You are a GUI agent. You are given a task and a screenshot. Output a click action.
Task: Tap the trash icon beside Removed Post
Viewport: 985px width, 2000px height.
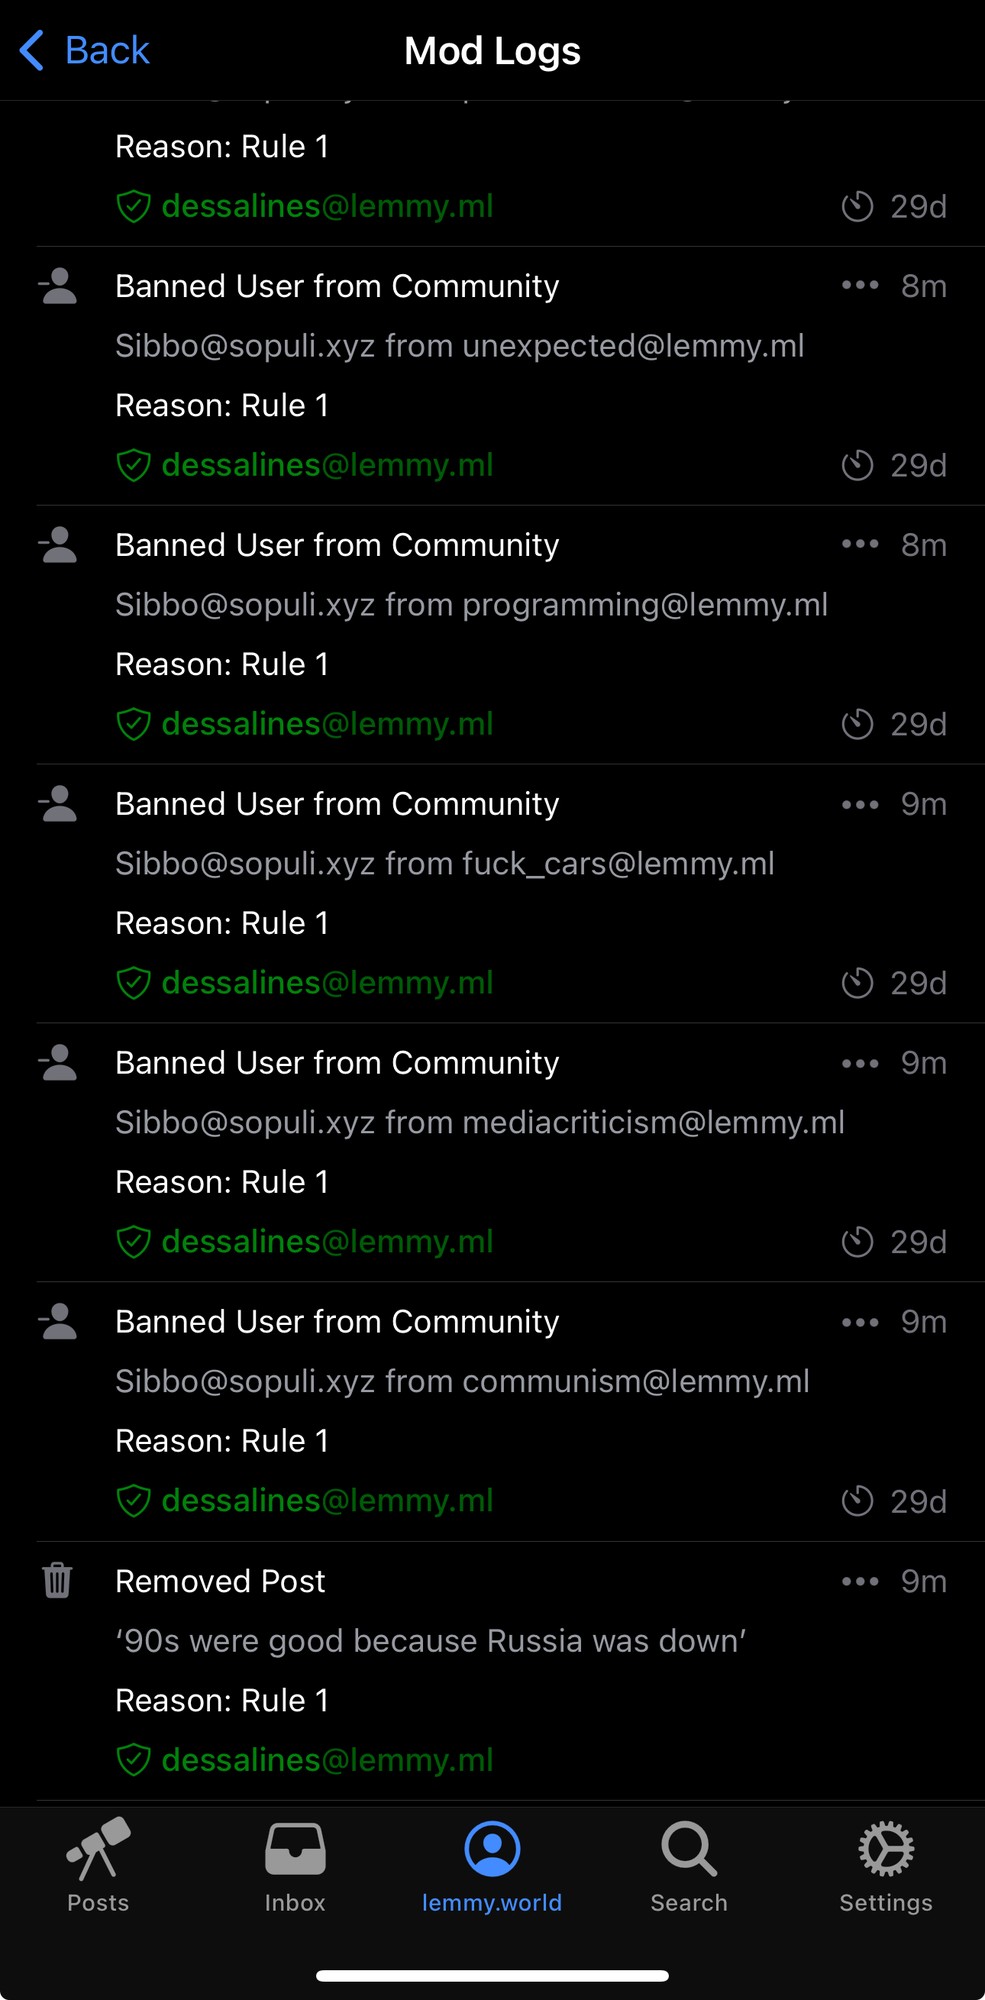point(58,1580)
